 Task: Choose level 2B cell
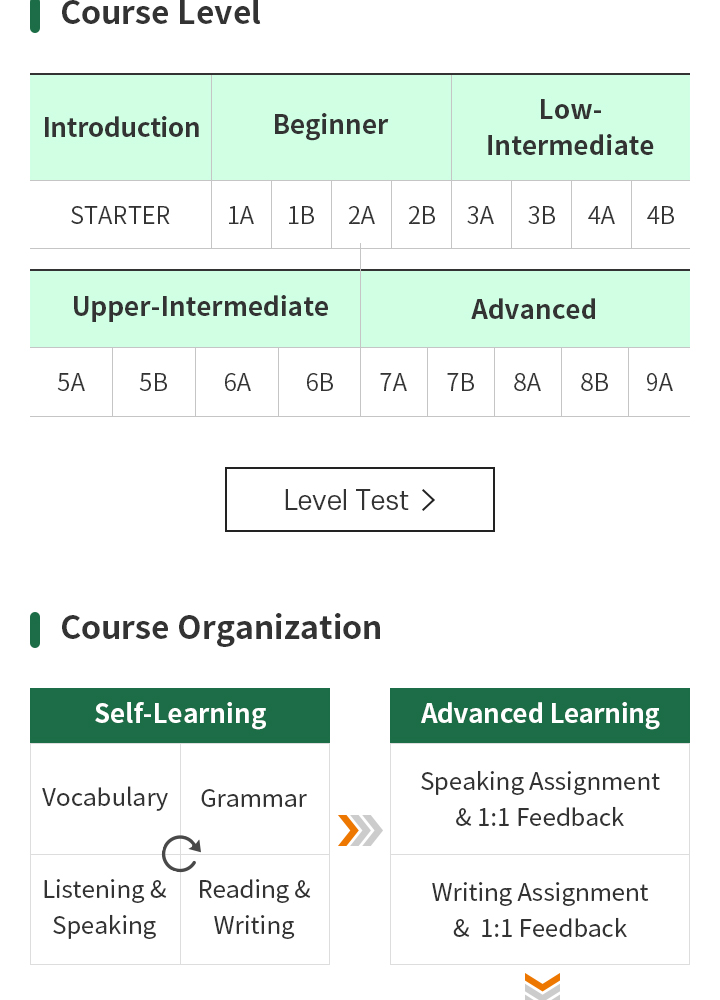422,215
